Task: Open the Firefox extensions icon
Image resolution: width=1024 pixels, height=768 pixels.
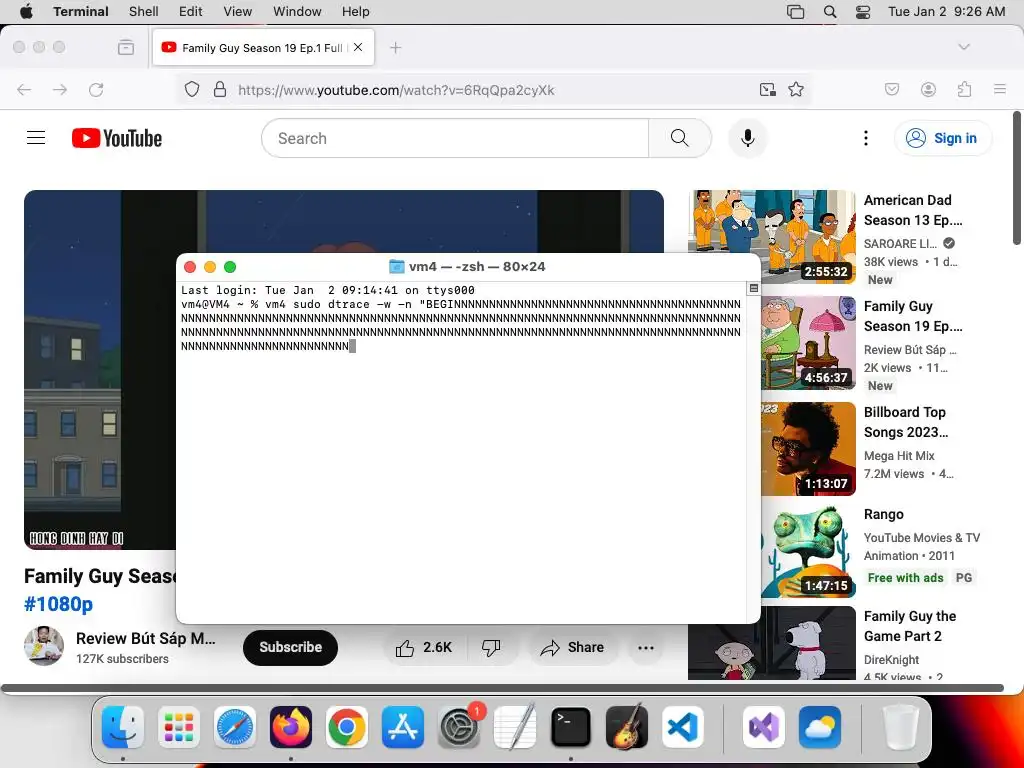Action: [x=965, y=89]
